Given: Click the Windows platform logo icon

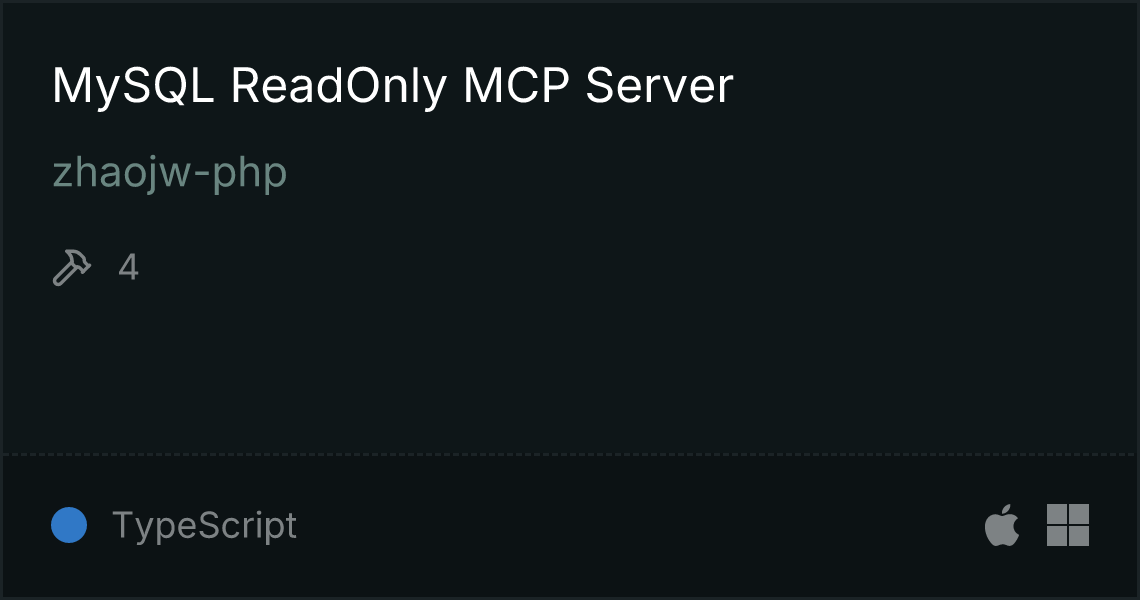Looking at the screenshot, I should (x=1068, y=525).
